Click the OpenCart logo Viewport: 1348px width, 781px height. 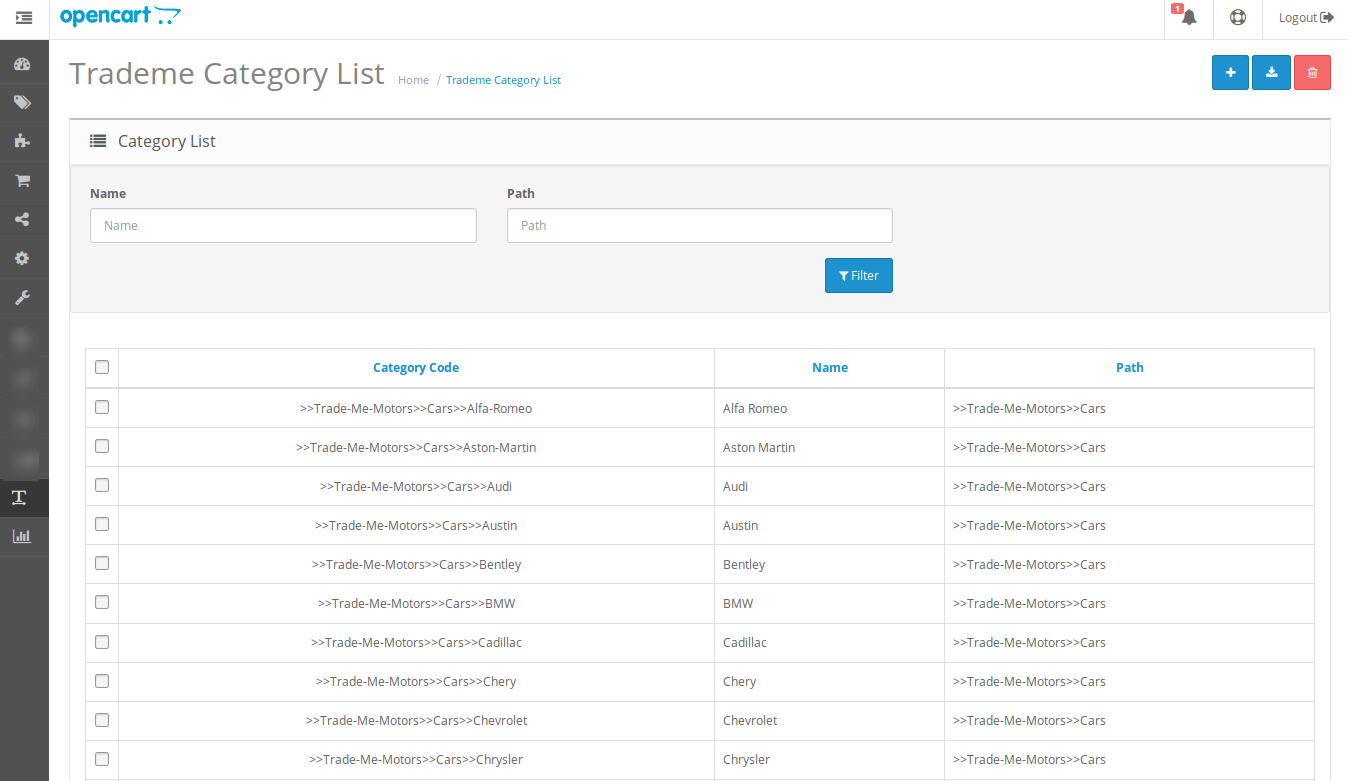tap(121, 16)
